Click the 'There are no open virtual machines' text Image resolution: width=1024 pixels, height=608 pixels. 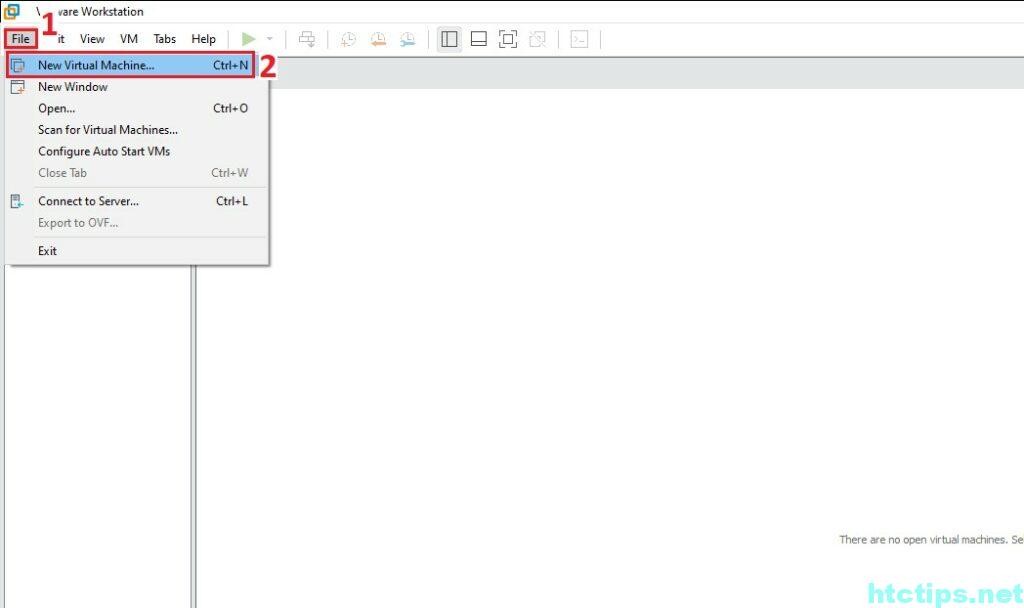pyautogui.click(x=931, y=539)
